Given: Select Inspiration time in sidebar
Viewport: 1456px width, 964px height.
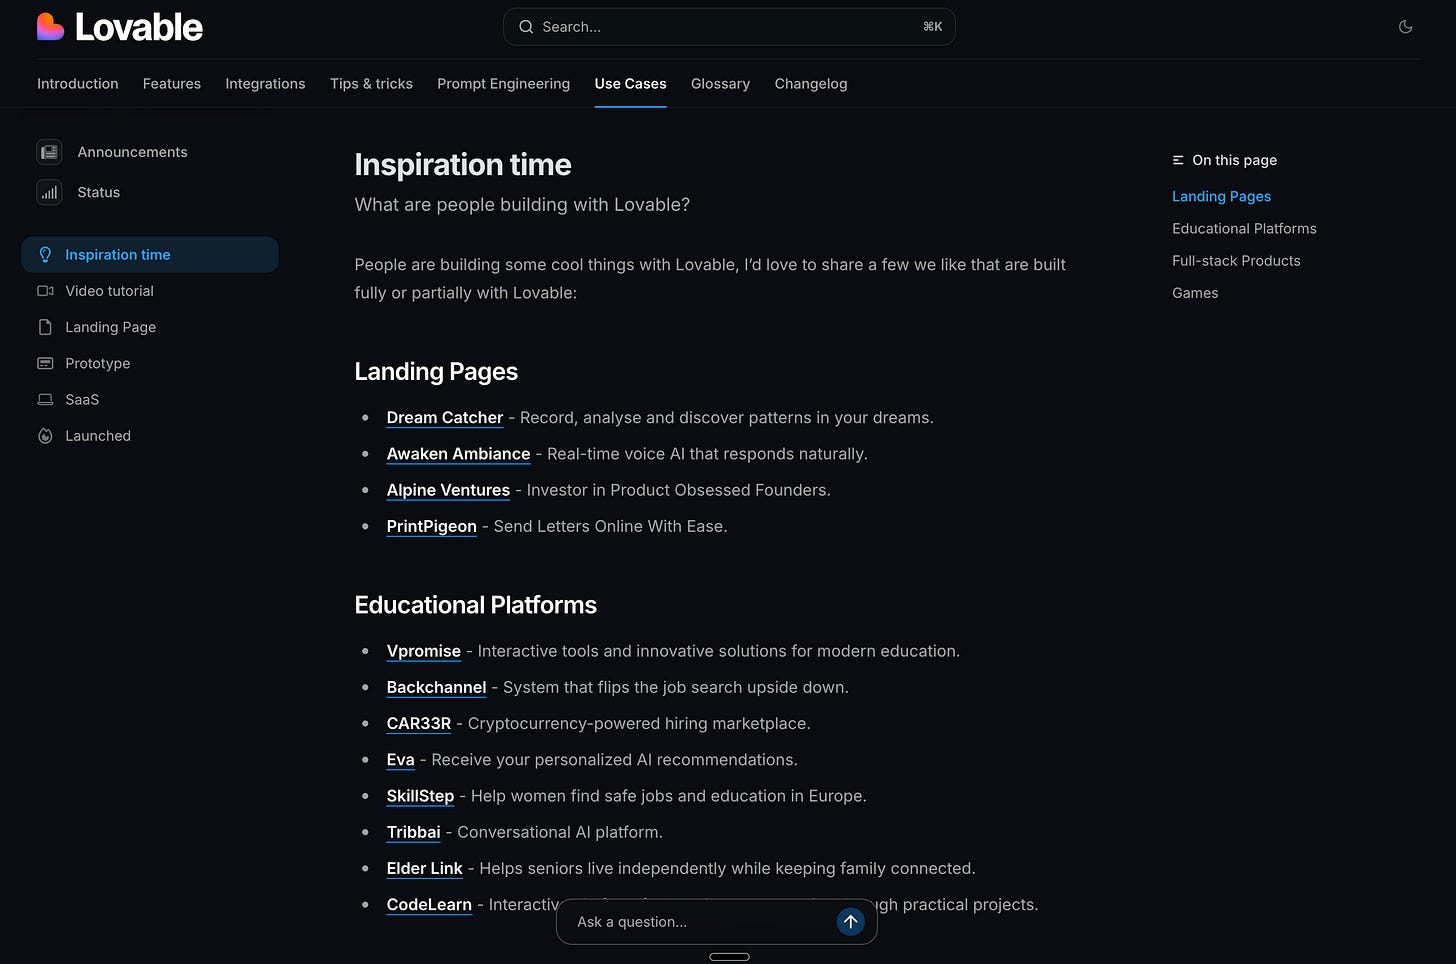Looking at the screenshot, I should [150, 255].
